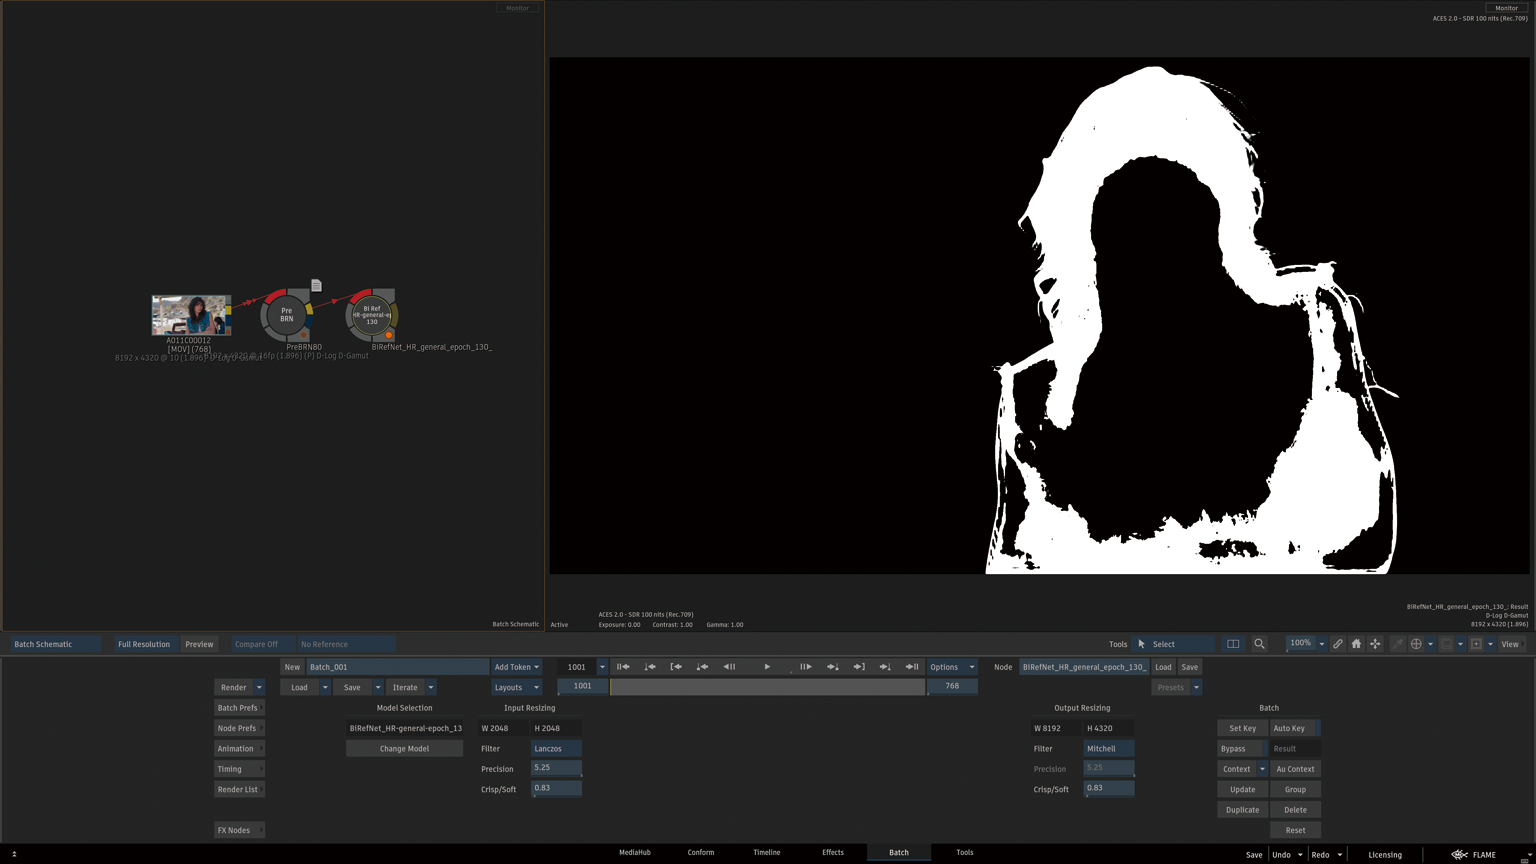The width and height of the screenshot is (1536, 864).
Task: Click the magnifier zoom icon
Action: (1259, 644)
